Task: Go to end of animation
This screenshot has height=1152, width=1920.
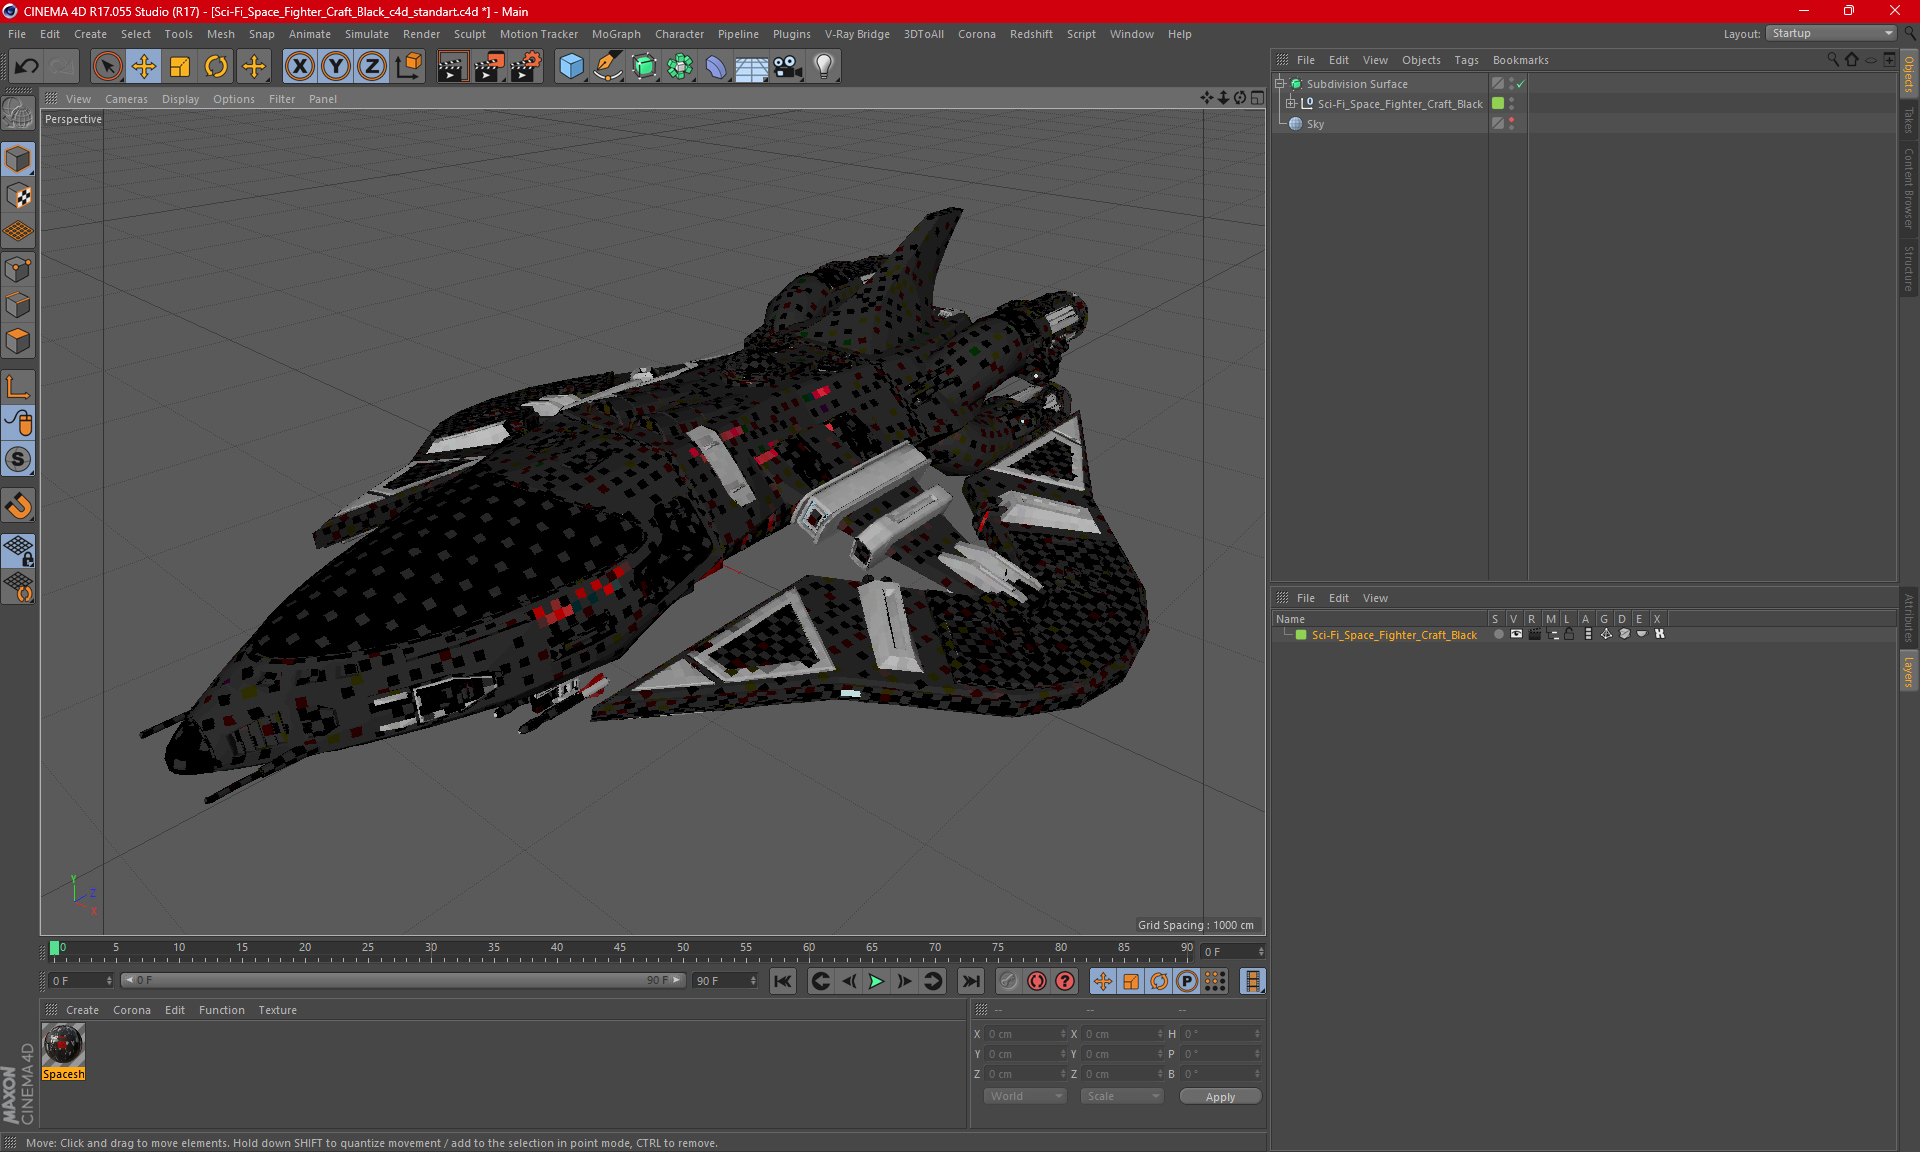Action: tap(970, 981)
